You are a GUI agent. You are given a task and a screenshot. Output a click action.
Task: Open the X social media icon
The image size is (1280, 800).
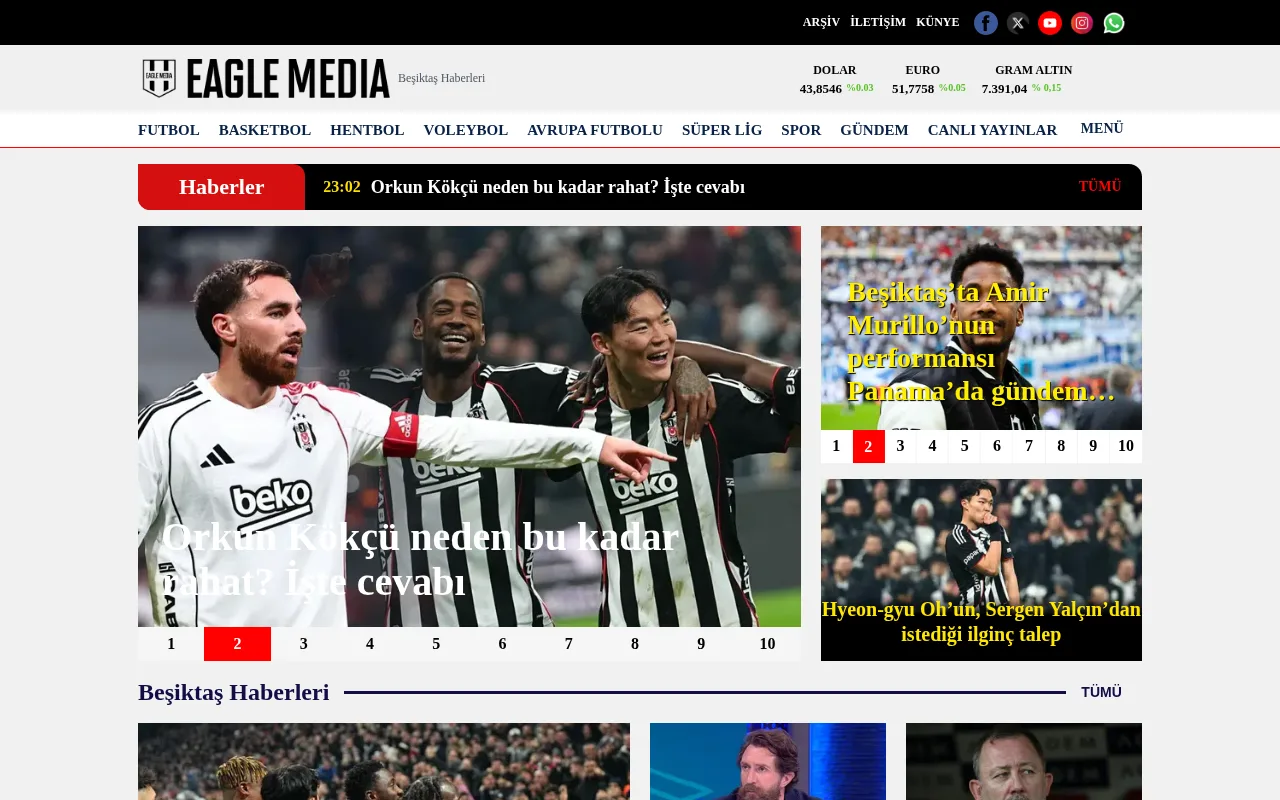[x=1018, y=22]
